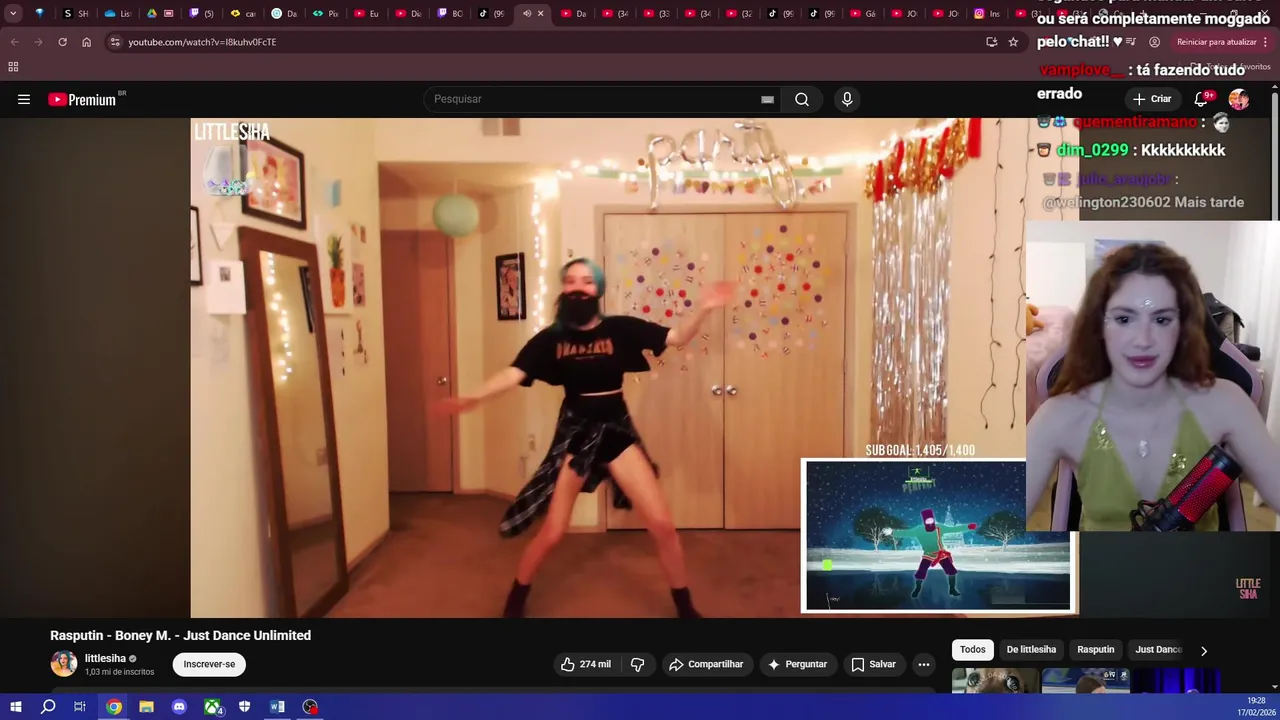This screenshot has width=1280, height=720.
Task: View site information icon in address bar
Action: [115, 42]
